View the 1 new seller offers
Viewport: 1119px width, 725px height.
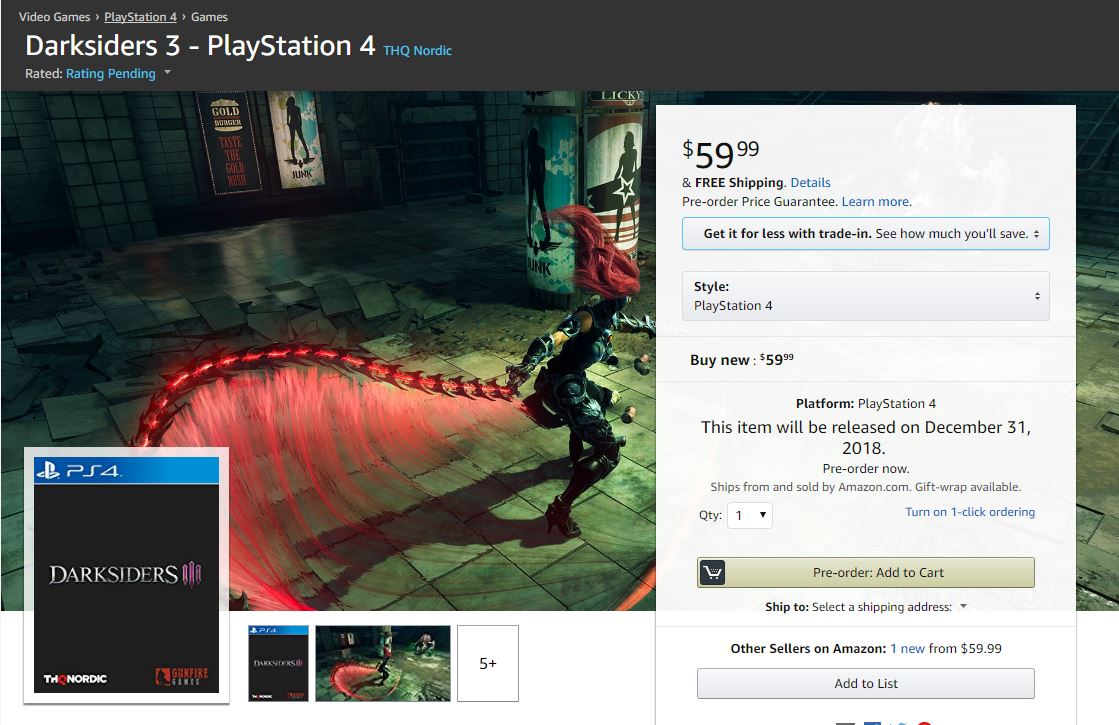[x=907, y=649]
